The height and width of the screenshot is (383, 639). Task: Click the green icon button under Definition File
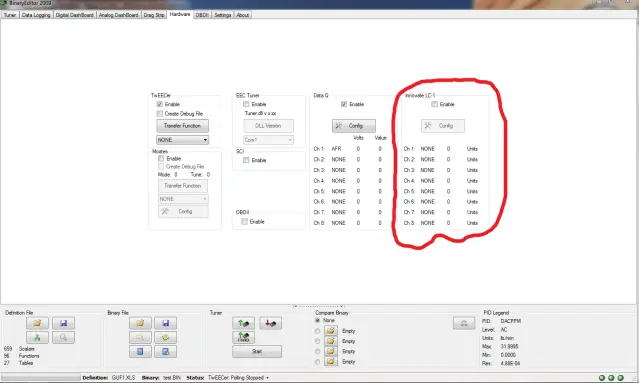tap(37, 337)
